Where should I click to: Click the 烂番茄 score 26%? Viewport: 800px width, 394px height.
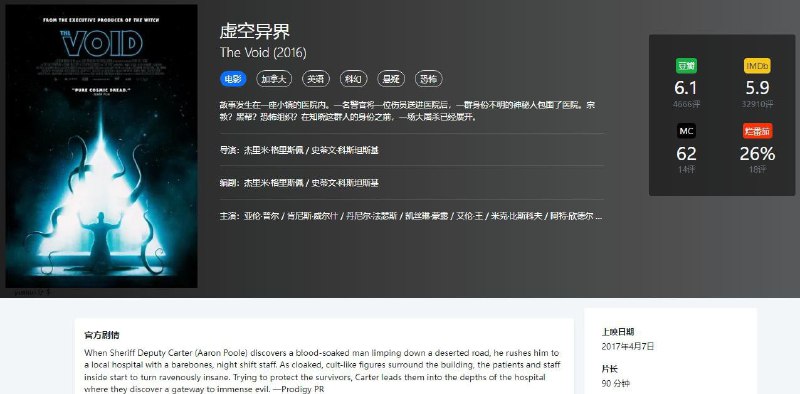(758, 154)
